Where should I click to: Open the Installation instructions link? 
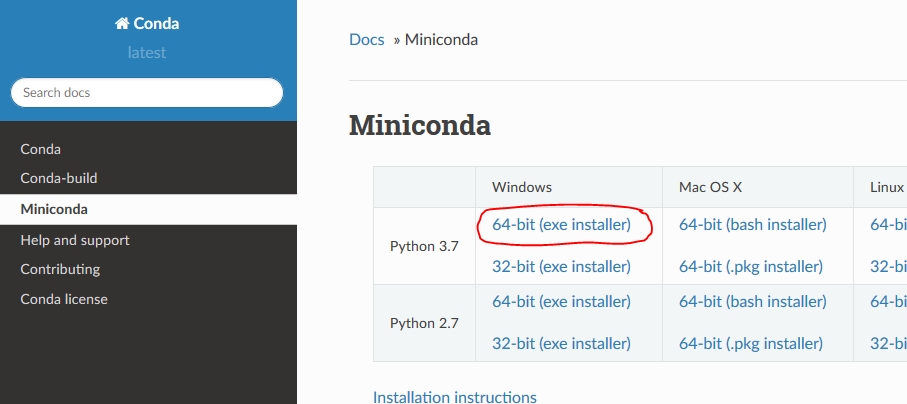[455, 397]
